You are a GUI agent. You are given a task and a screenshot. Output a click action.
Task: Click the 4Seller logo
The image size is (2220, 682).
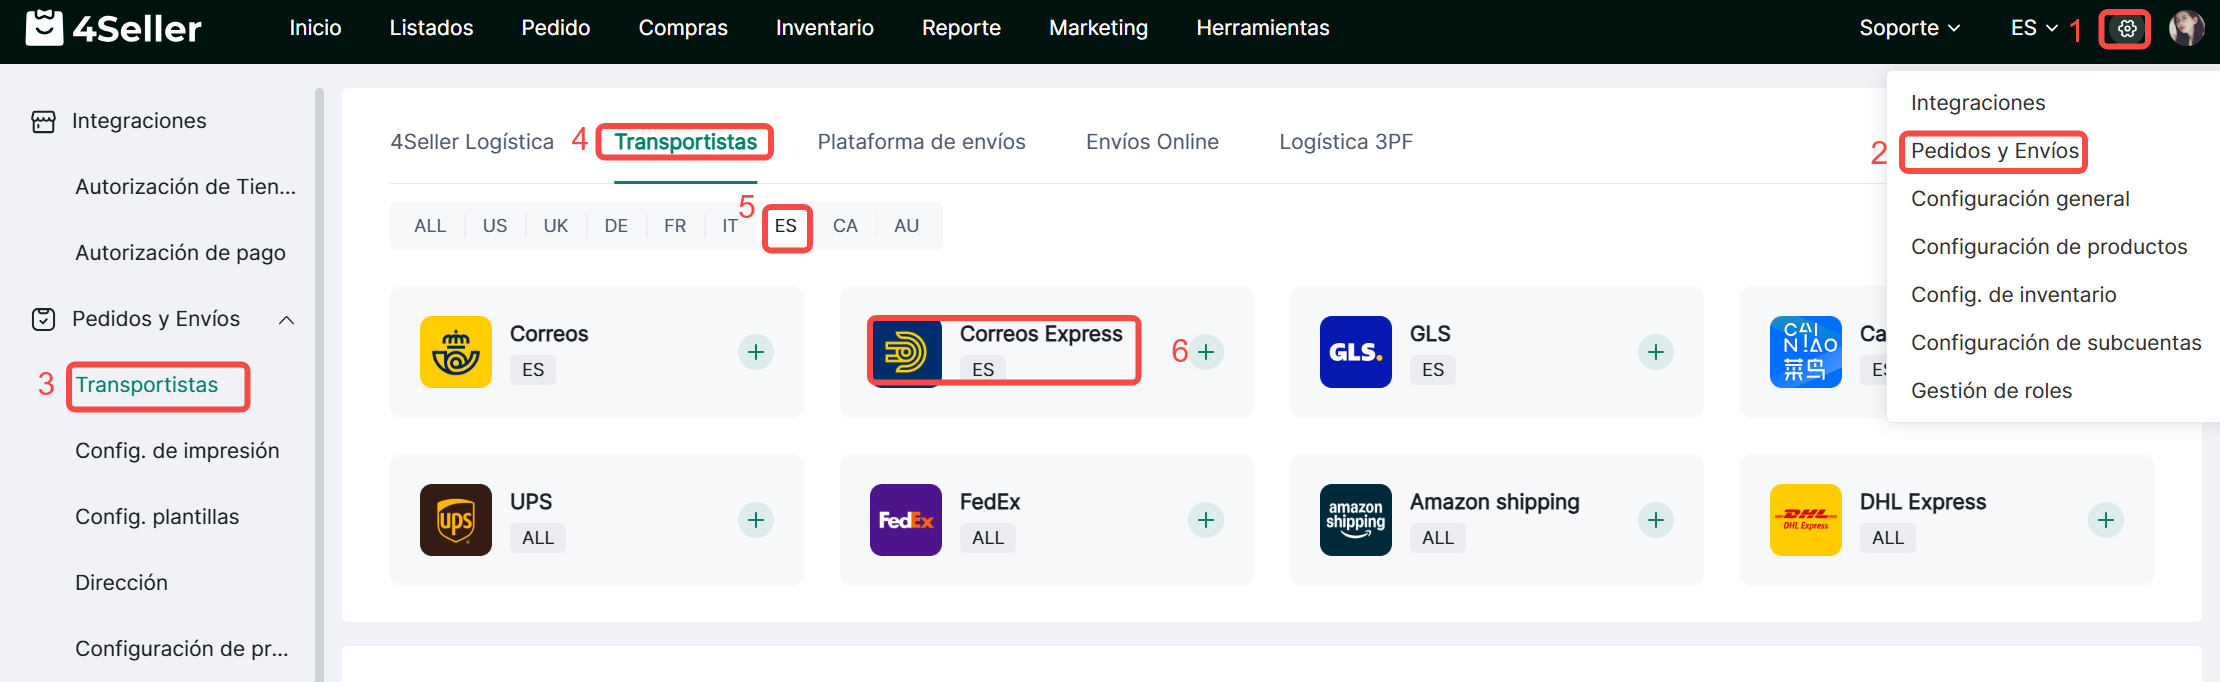coord(114,28)
